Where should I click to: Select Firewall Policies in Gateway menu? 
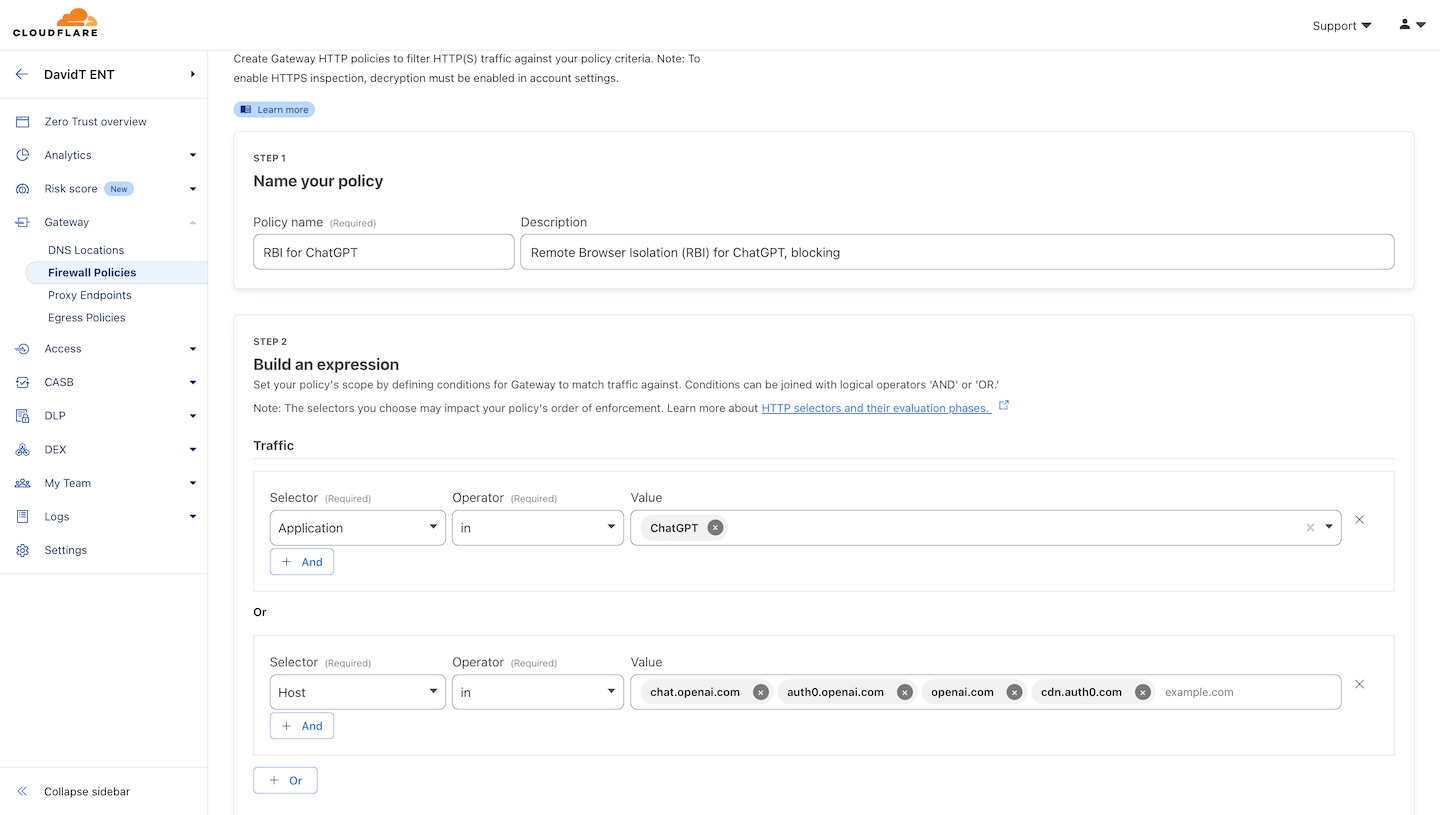tap(92, 272)
